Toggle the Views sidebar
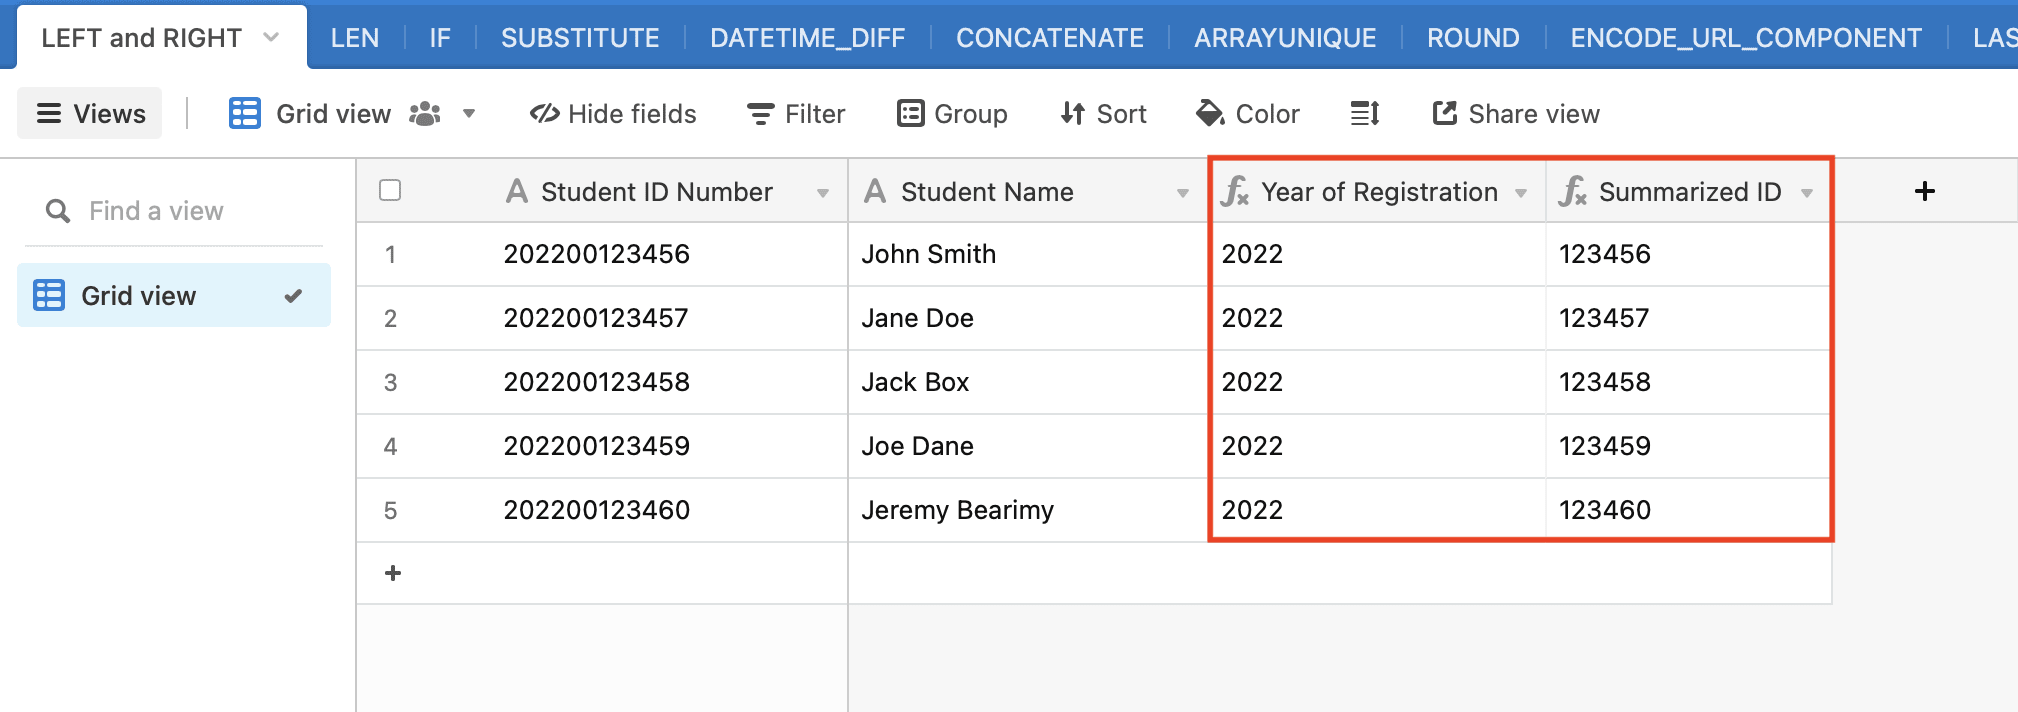 (90, 114)
